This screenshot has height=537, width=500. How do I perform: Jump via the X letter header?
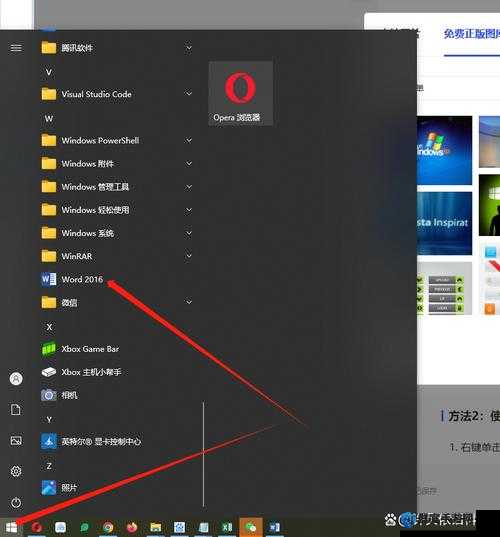[49, 327]
